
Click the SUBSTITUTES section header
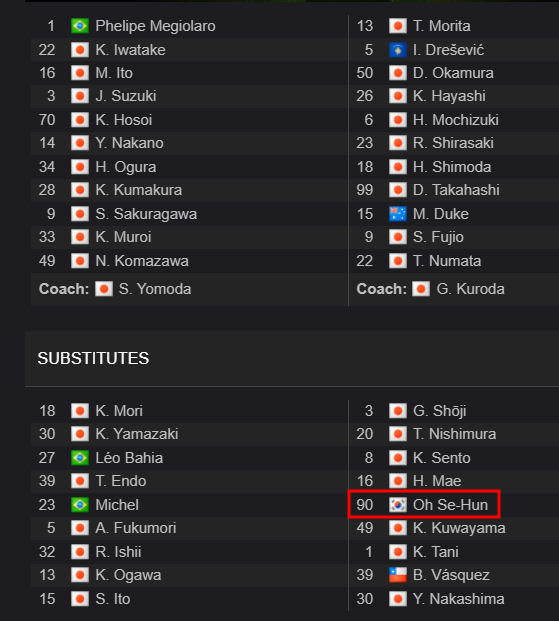[93, 358]
